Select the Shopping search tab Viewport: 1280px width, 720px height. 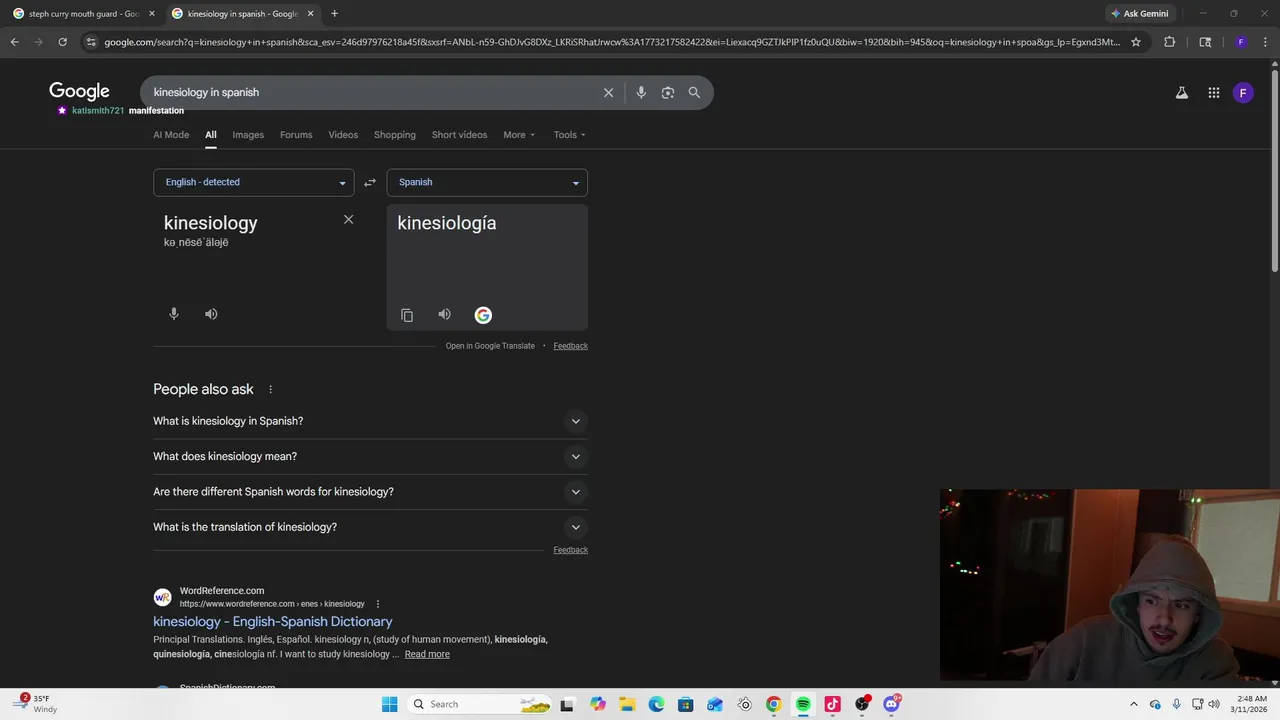pos(395,135)
